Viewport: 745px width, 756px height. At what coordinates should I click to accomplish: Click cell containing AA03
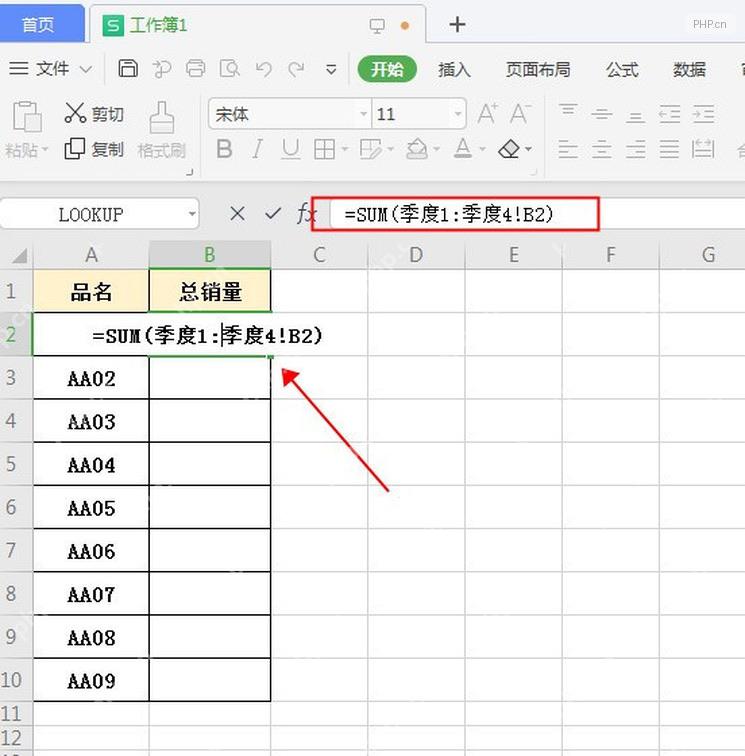tap(91, 421)
